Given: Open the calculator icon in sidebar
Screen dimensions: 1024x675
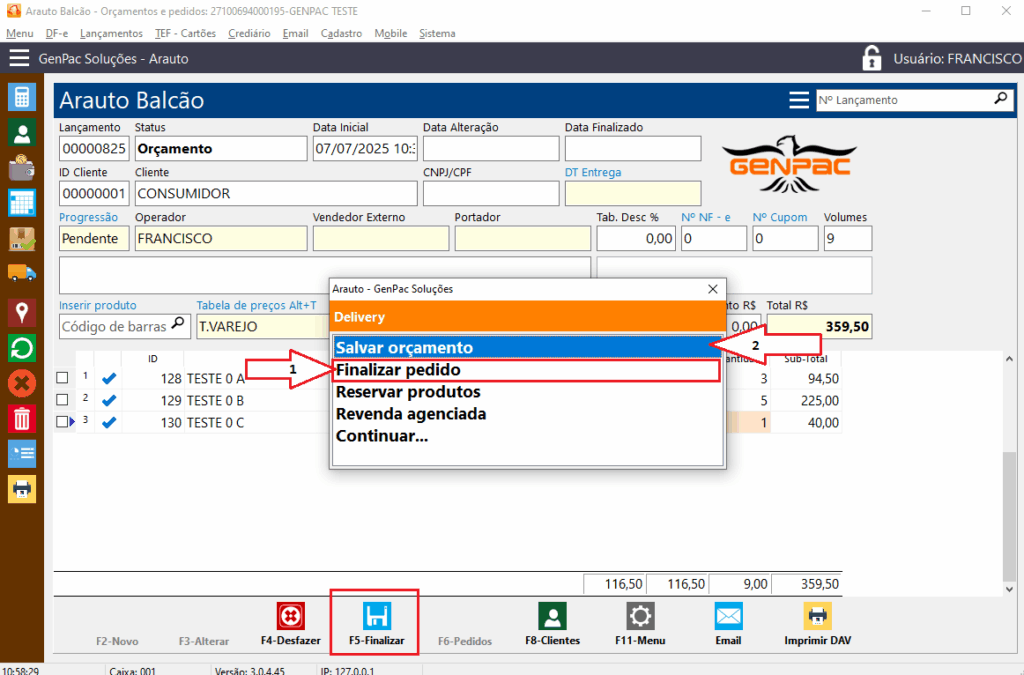Looking at the screenshot, I should point(21,97).
